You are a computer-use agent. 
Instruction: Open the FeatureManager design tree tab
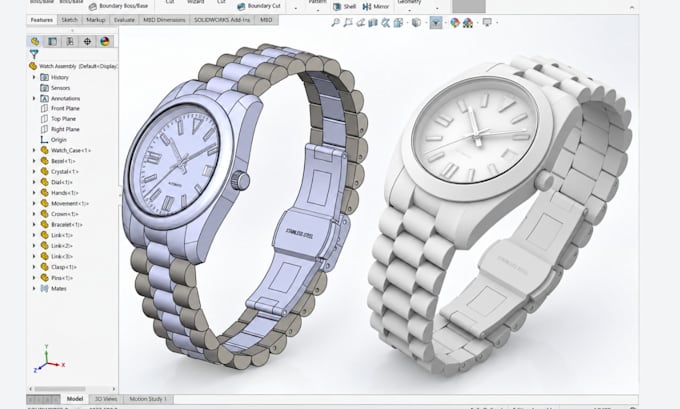point(35,41)
